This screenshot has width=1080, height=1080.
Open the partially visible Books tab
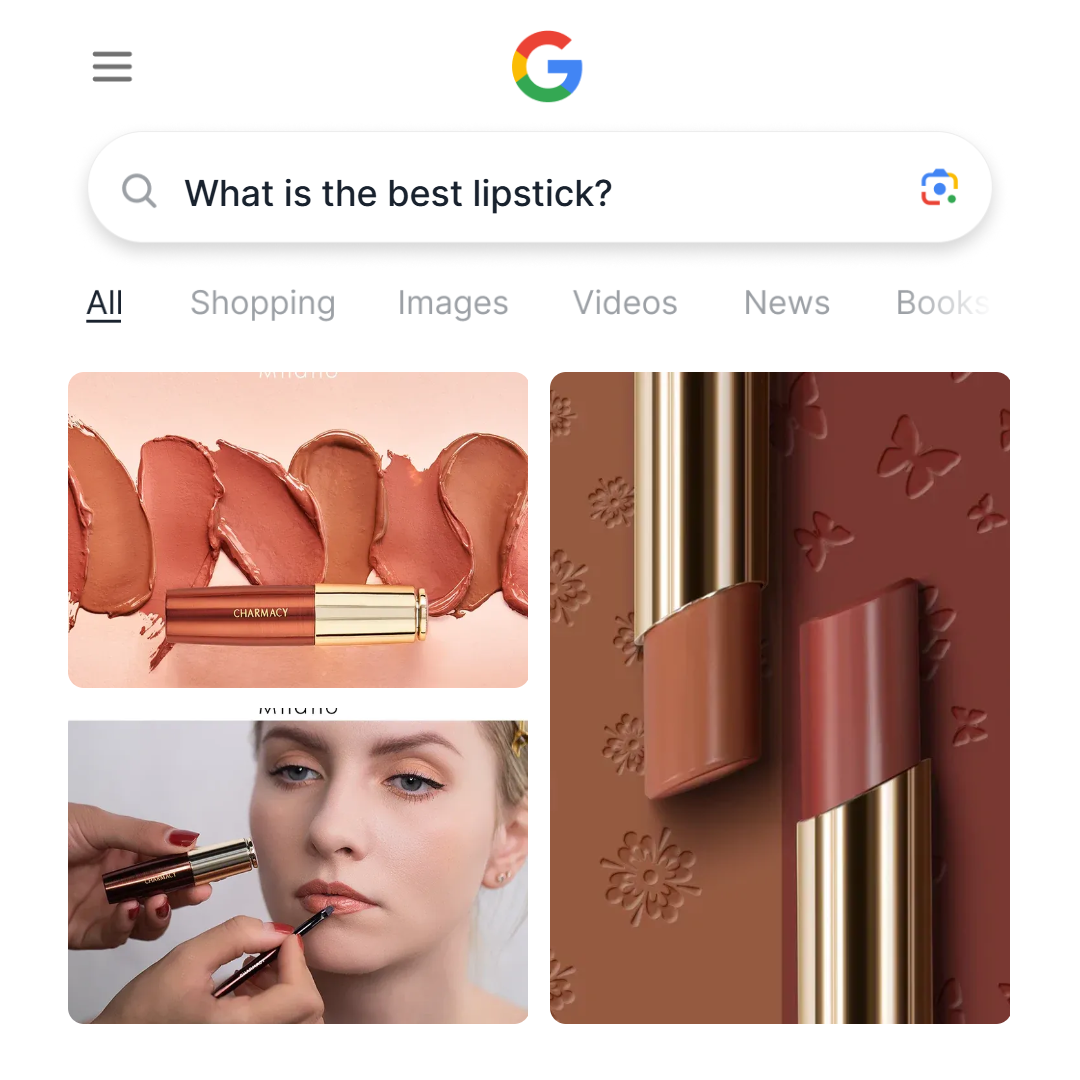click(942, 303)
